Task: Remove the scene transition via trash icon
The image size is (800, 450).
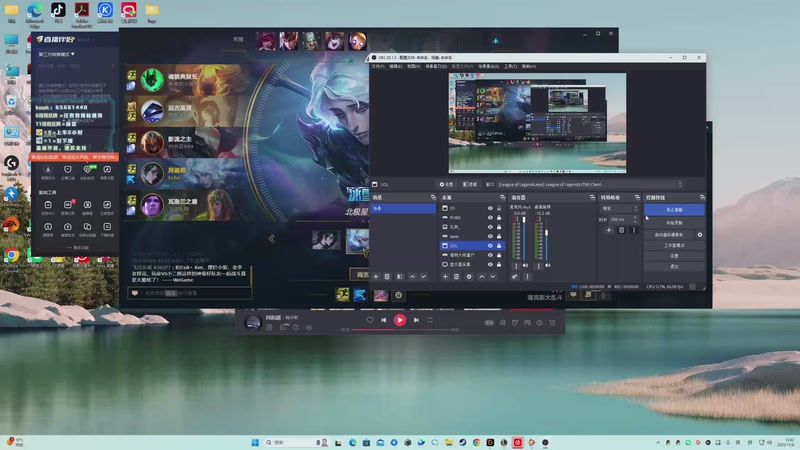Action: pos(621,230)
